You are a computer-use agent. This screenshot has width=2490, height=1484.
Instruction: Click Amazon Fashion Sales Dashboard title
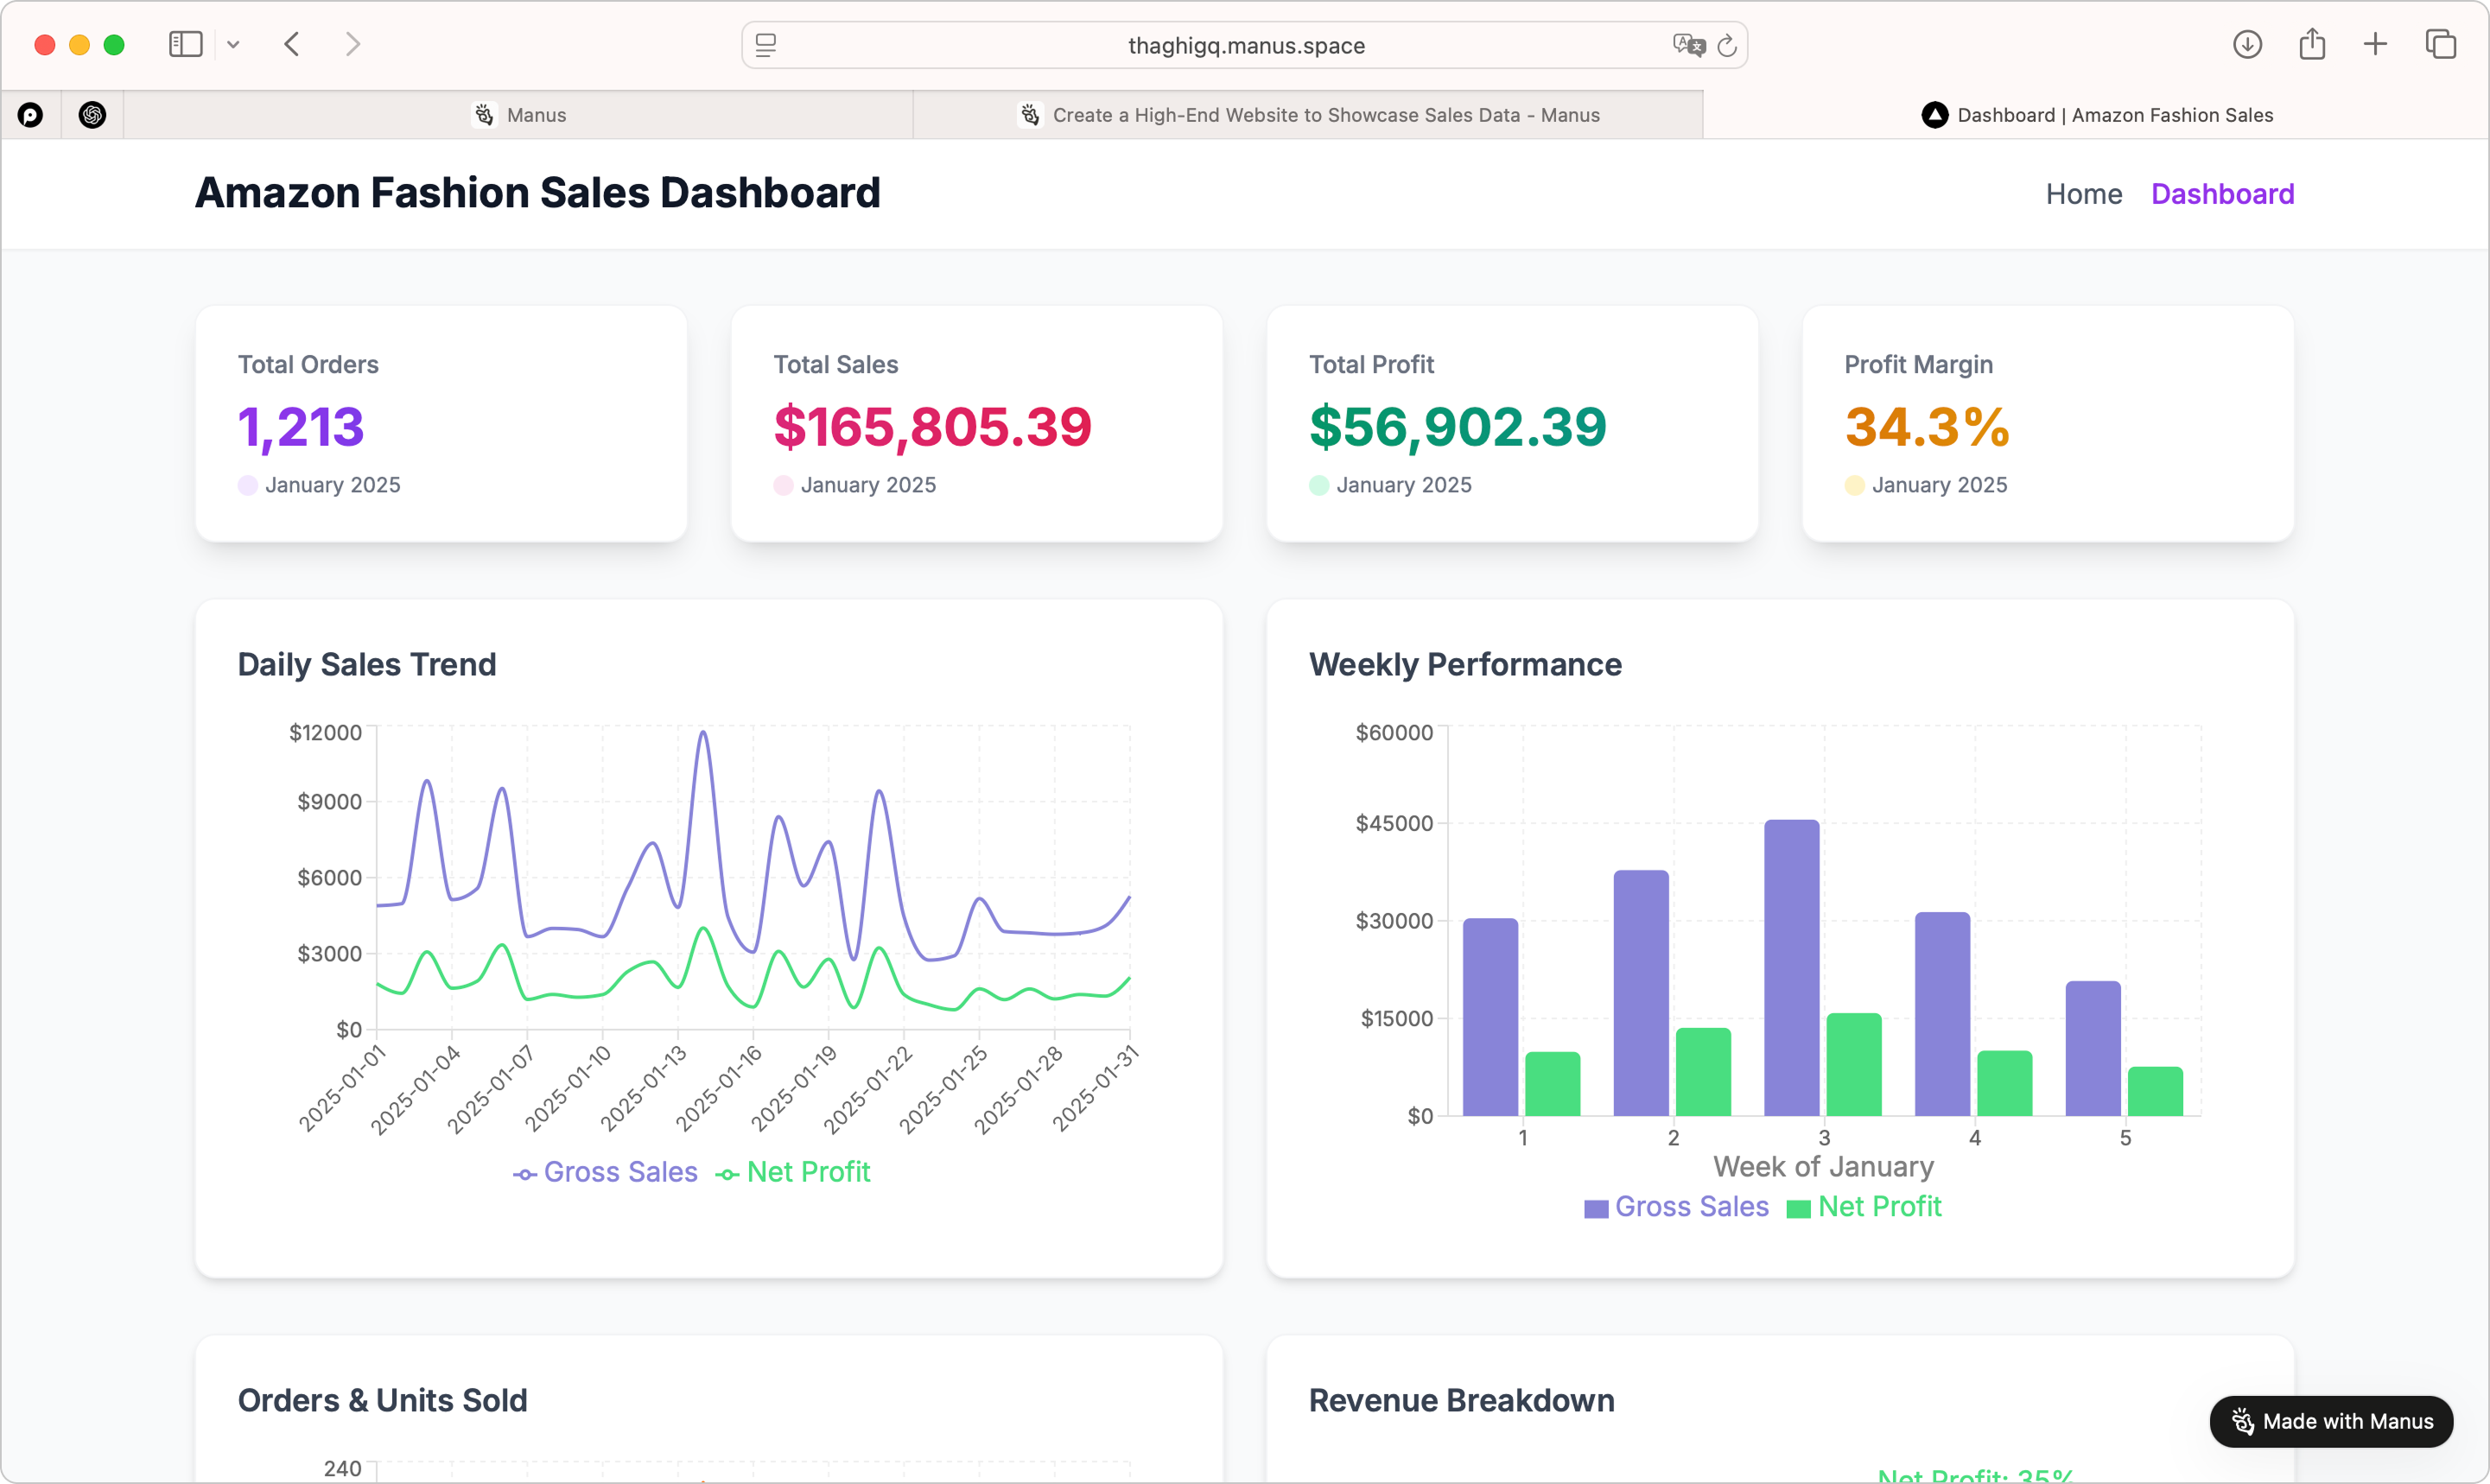(538, 193)
